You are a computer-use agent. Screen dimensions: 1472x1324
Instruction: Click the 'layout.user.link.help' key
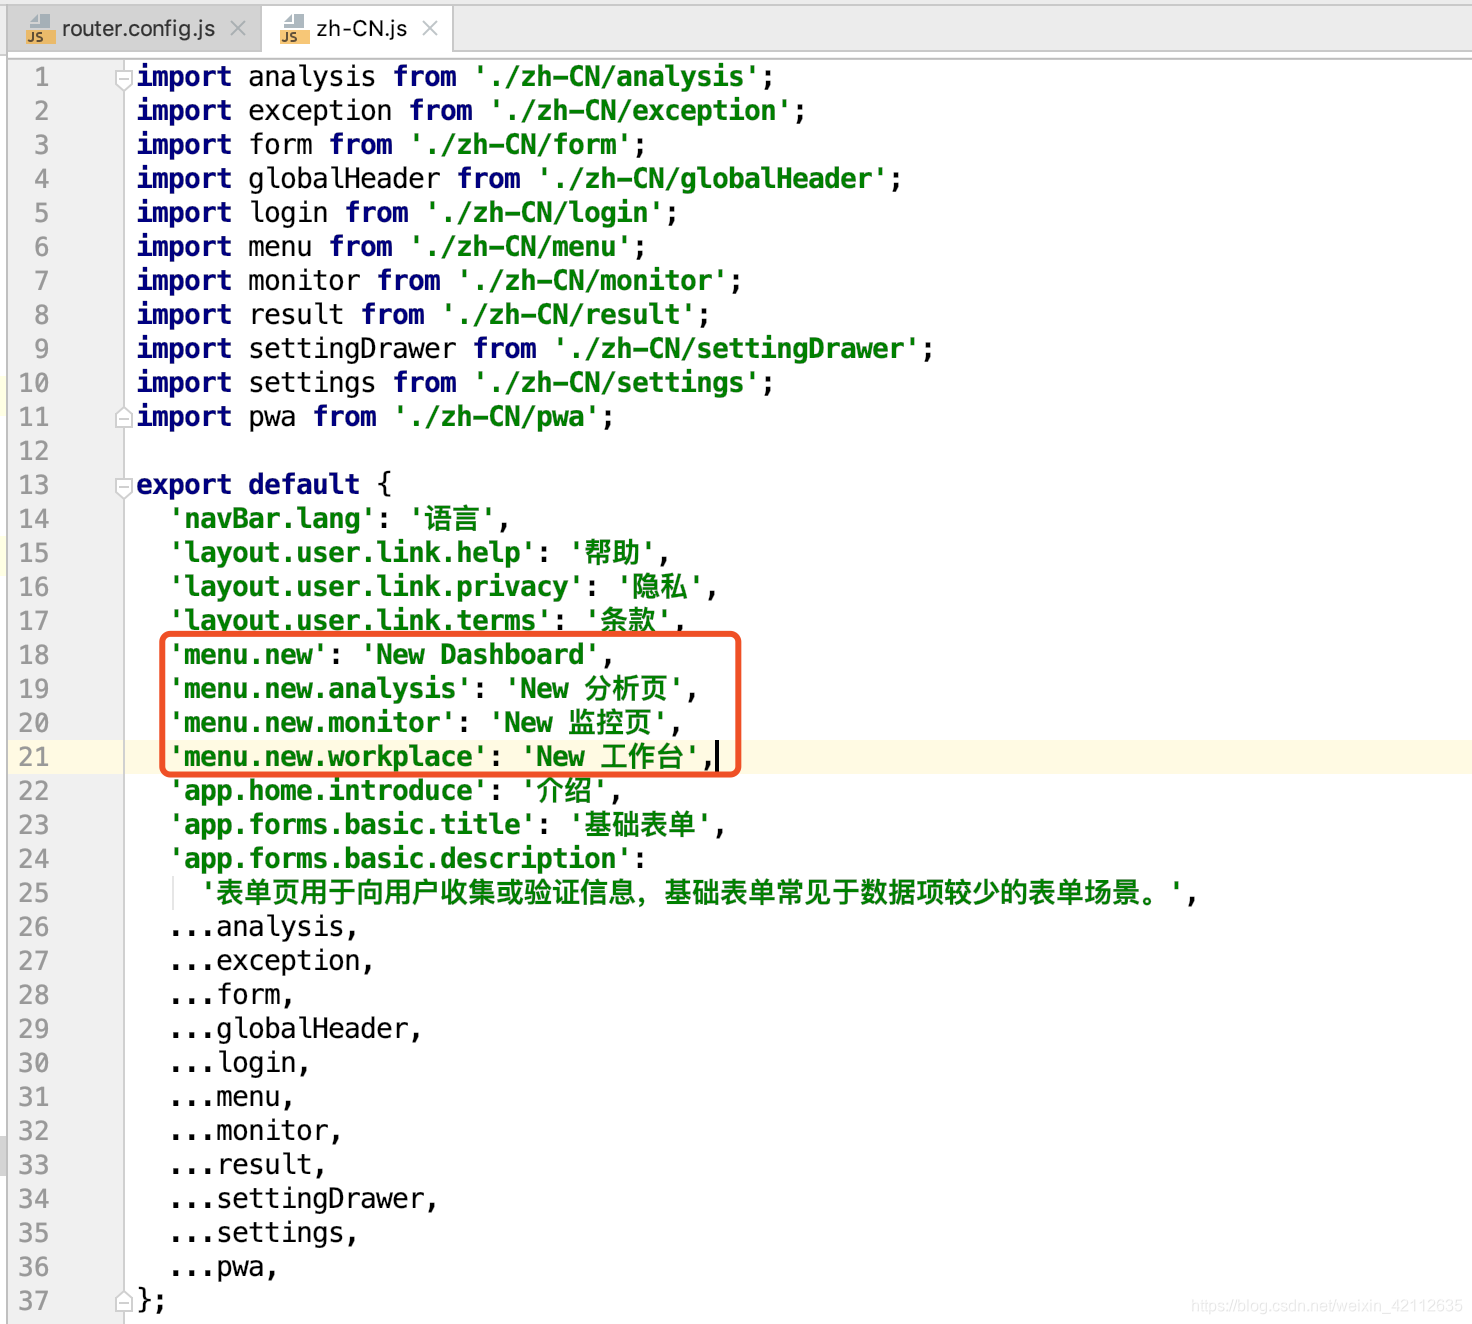click(x=352, y=553)
